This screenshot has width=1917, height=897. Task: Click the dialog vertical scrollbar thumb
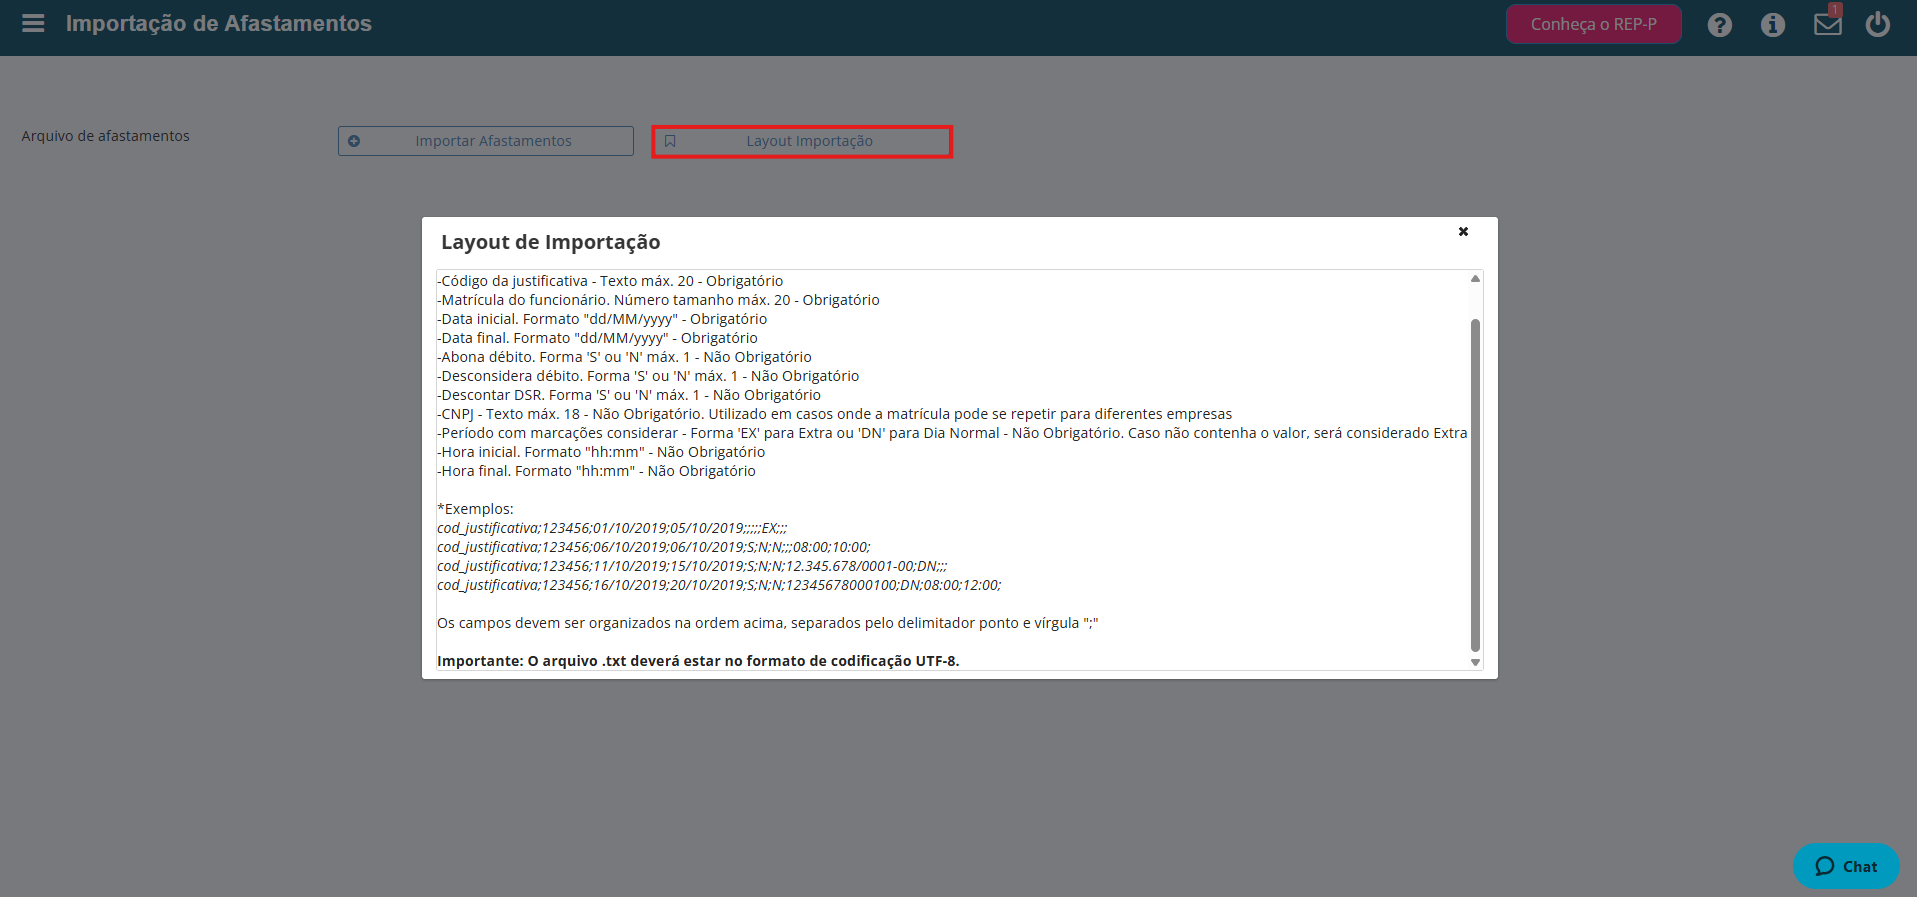1475,485
